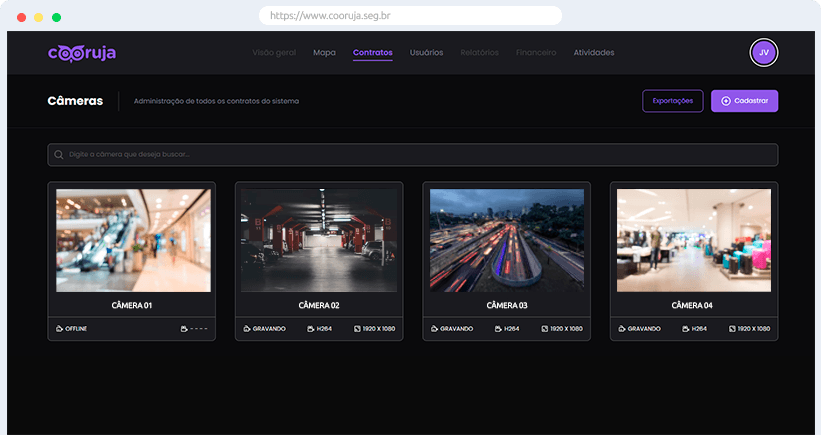Open Câmera 04 store interior thumbnail
821x435 pixels.
(694, 240)
